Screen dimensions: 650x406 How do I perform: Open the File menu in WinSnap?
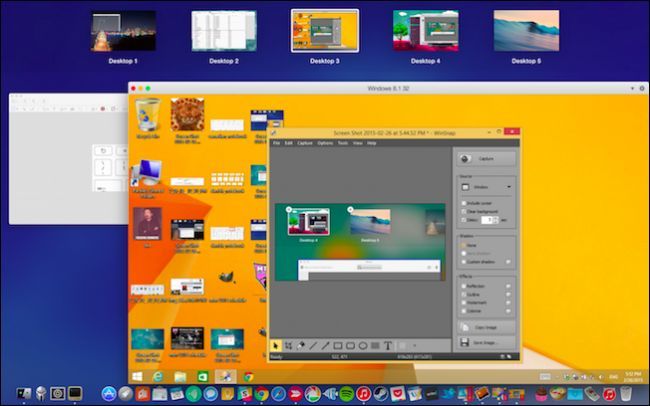click(x=276, y=143)
